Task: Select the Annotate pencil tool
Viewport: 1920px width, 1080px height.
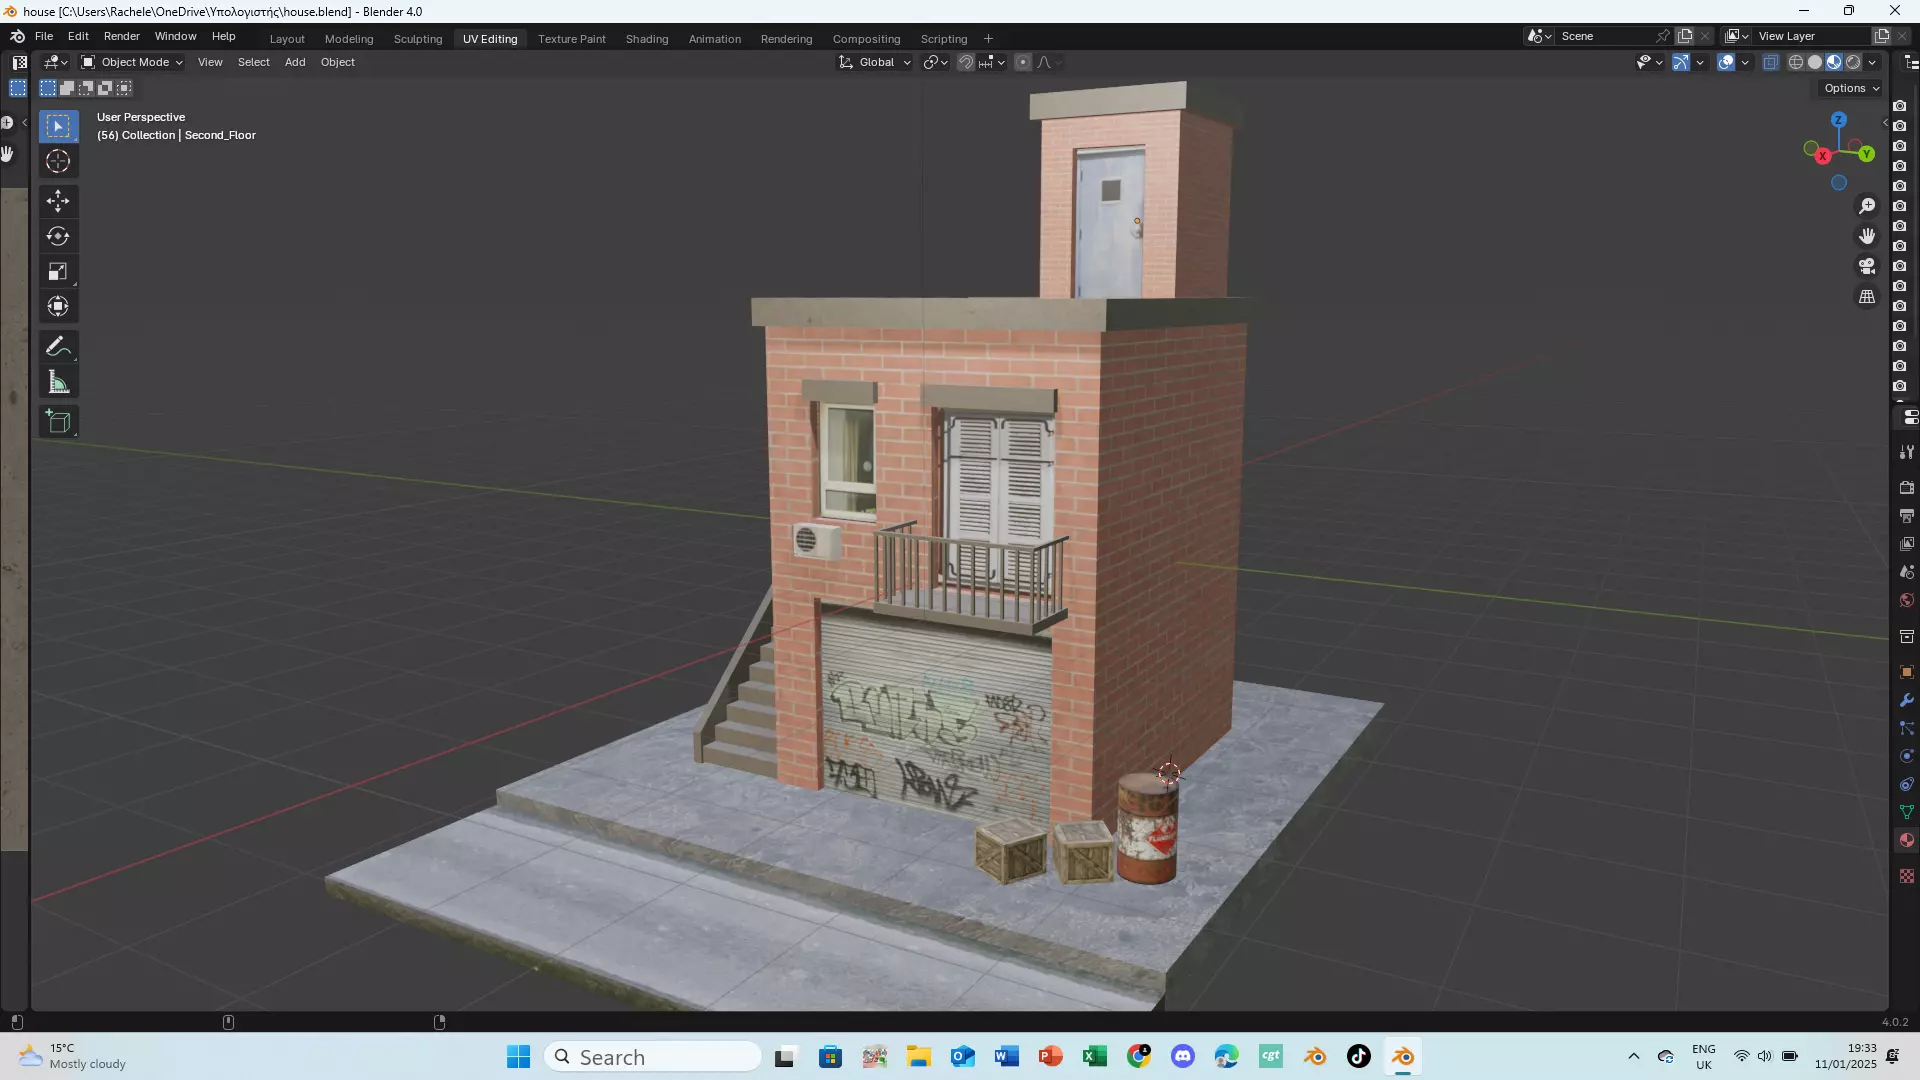Action: click(58, 346)
